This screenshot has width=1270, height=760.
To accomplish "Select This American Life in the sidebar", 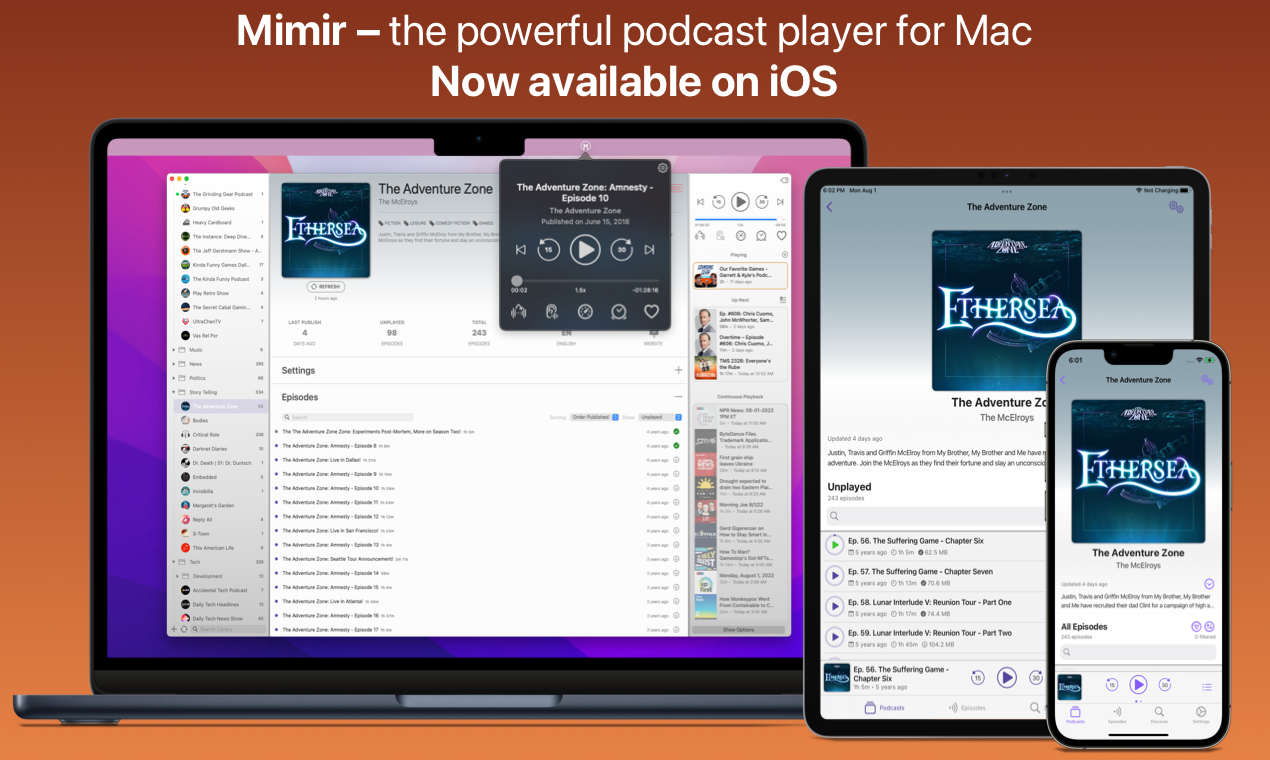I will point(221,548).
